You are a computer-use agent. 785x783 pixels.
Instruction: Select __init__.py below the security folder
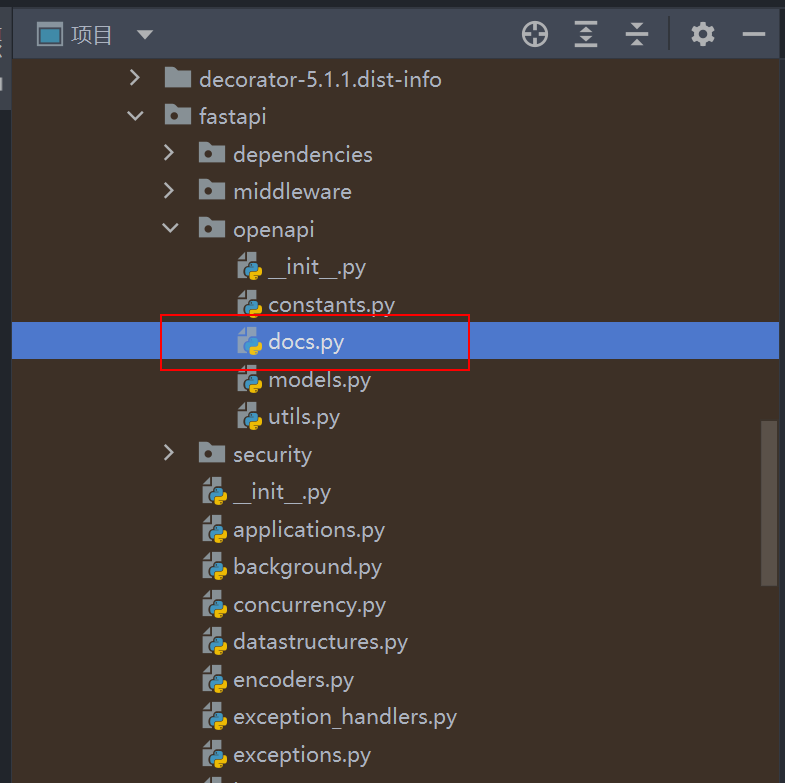point(282,492)
